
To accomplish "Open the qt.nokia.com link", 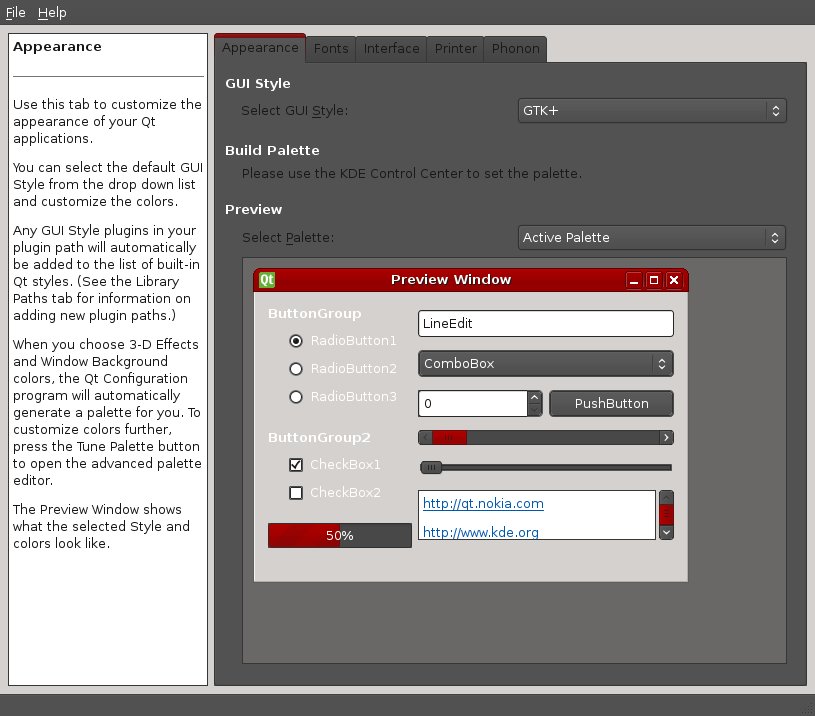I will click(483, 504).
